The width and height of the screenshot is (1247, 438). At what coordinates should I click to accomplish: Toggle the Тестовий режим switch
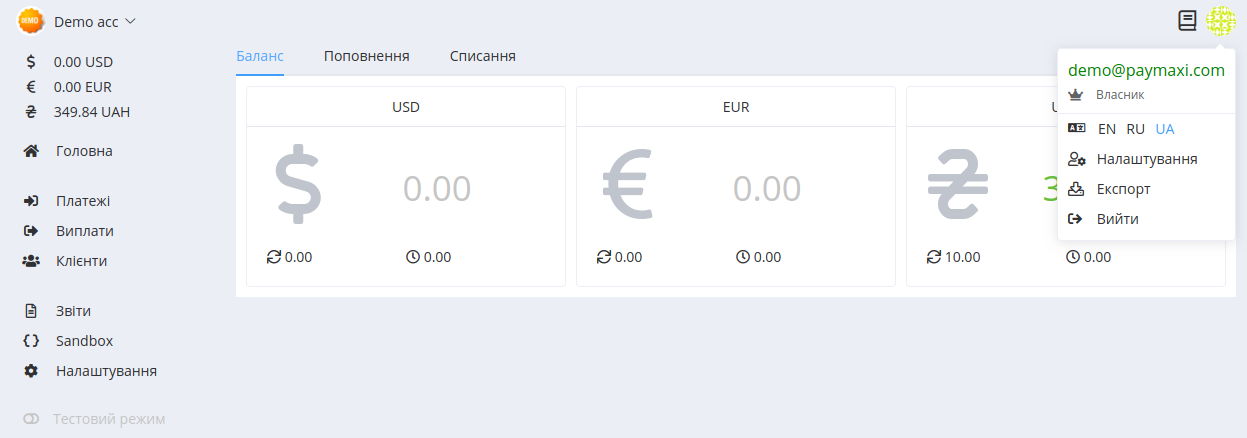(31, 419)
